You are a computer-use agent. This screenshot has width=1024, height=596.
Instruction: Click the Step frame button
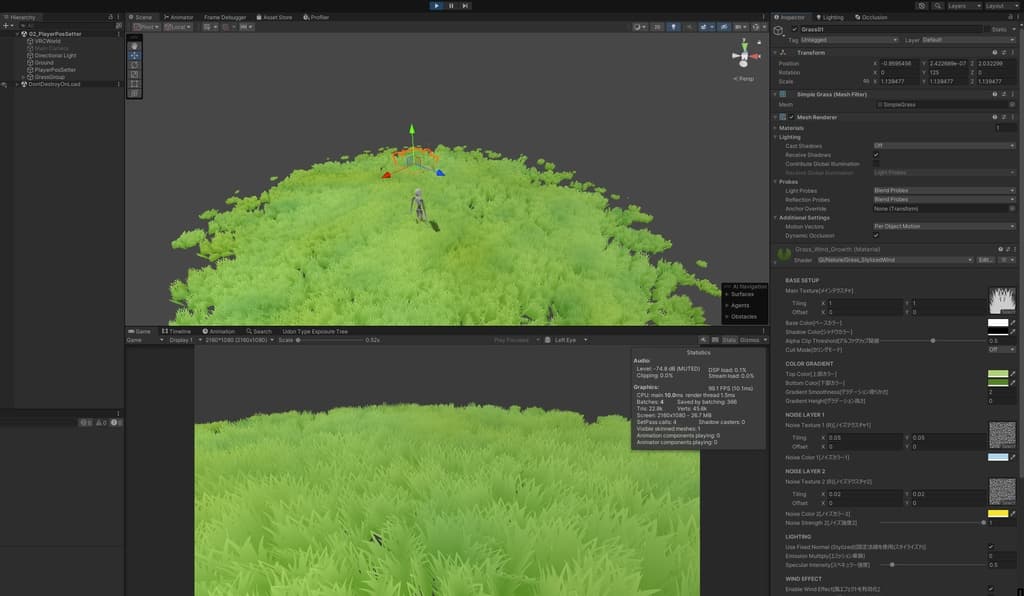pyautogui.click(x=465, y=5)
